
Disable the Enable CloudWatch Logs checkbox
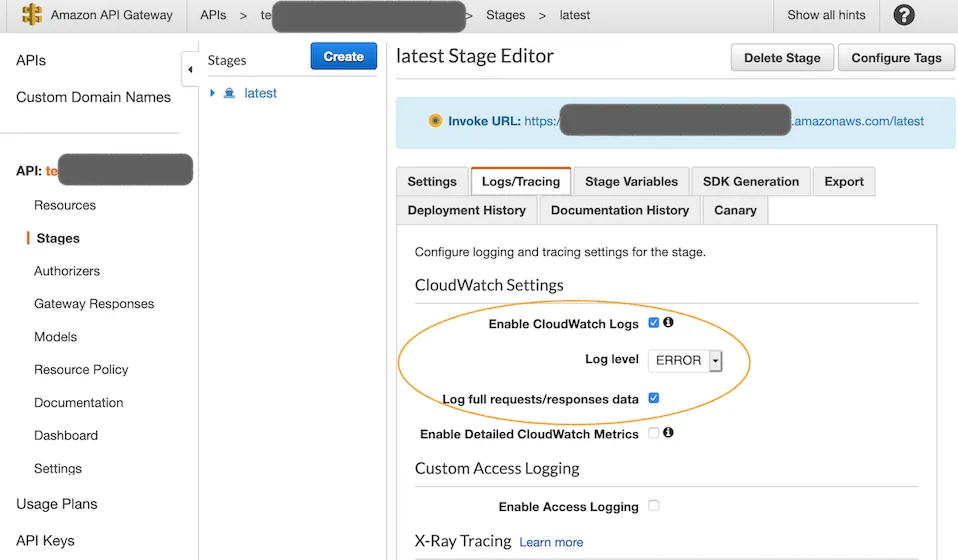[654, 322]
